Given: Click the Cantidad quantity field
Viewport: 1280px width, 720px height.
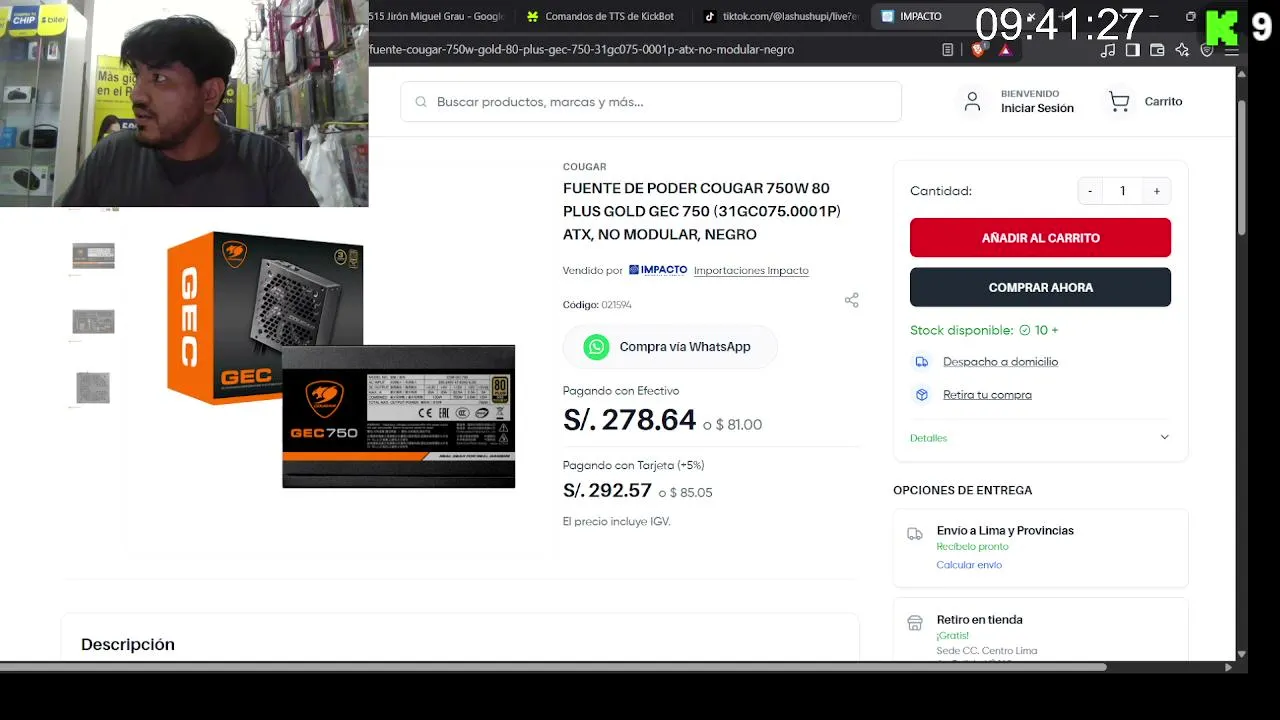Looking at the screenshot, I should click(1123, 191).
